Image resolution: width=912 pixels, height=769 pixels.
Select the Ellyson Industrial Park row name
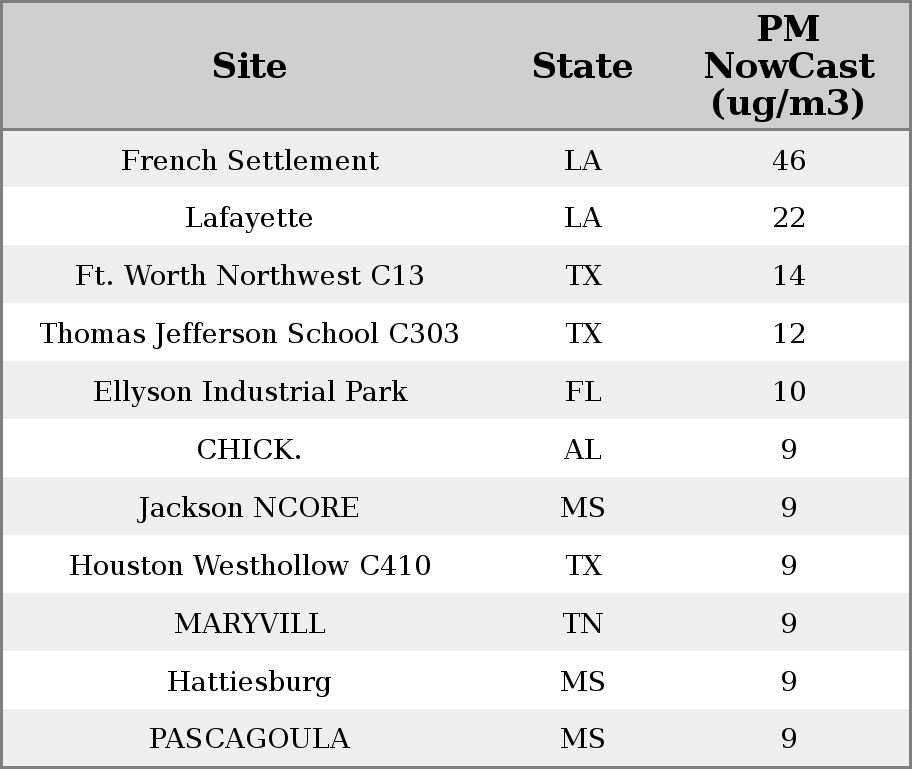click(249, 392)
